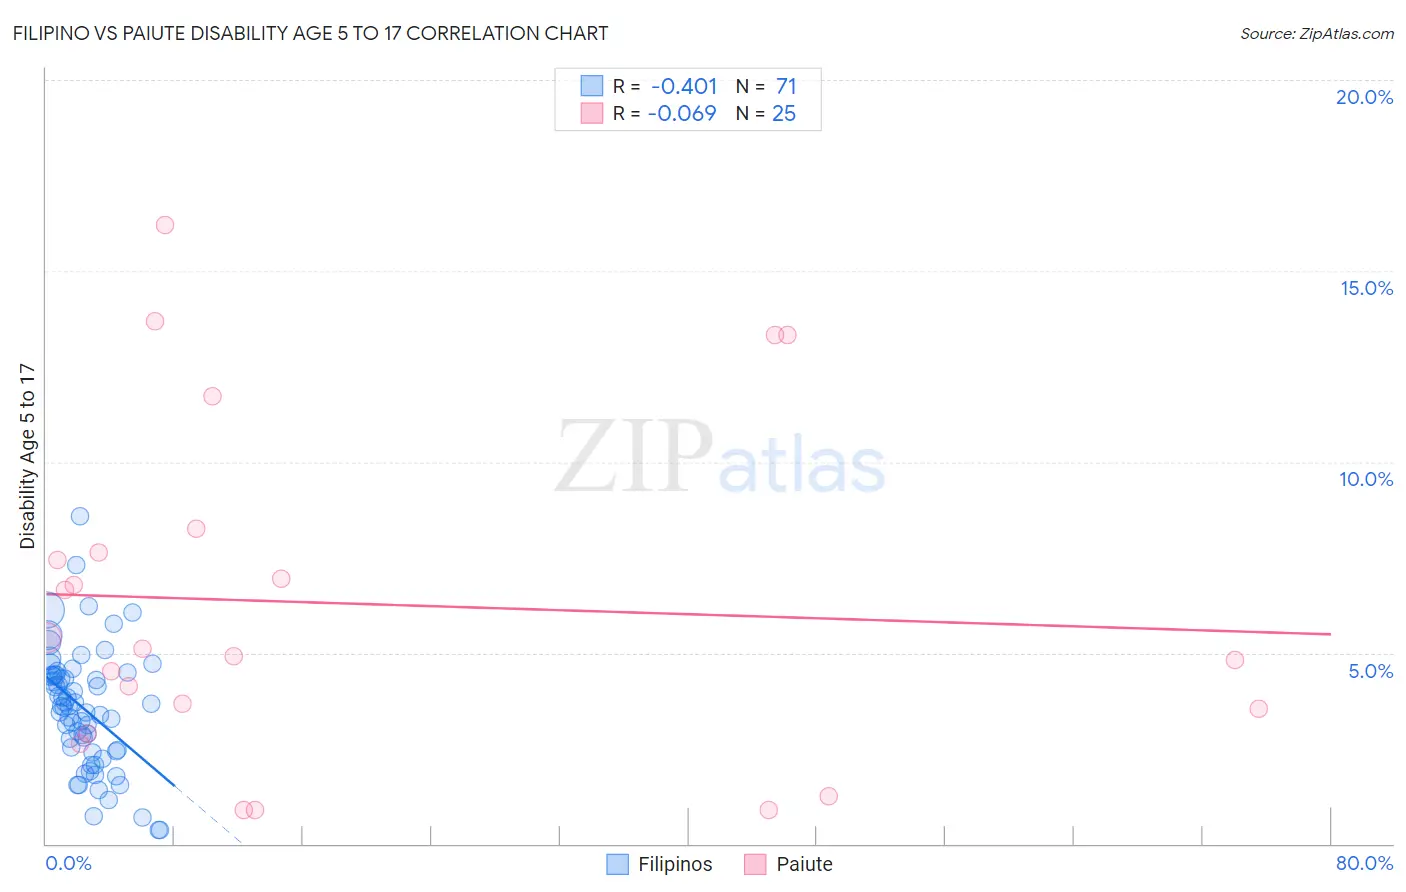
Task: Click the 20.0% y-axis label
Action: coord(1364,97)
